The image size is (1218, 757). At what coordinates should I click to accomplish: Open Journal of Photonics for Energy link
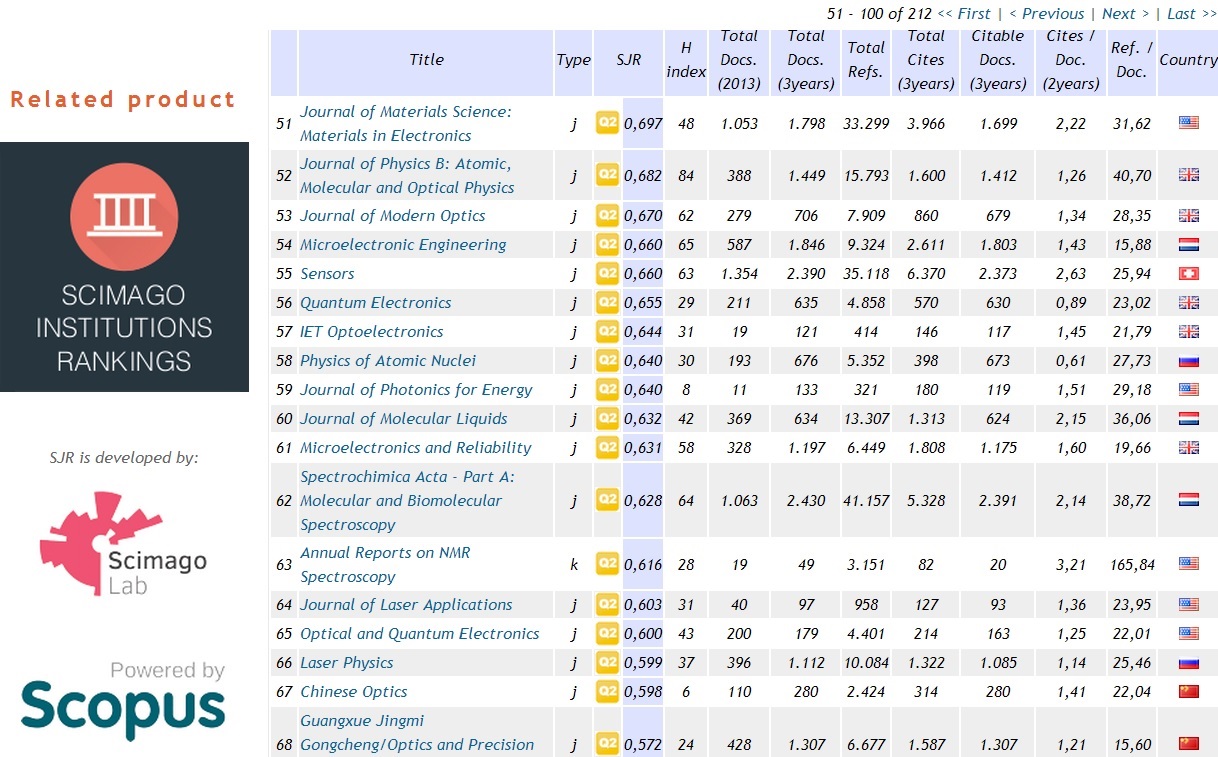416,389
